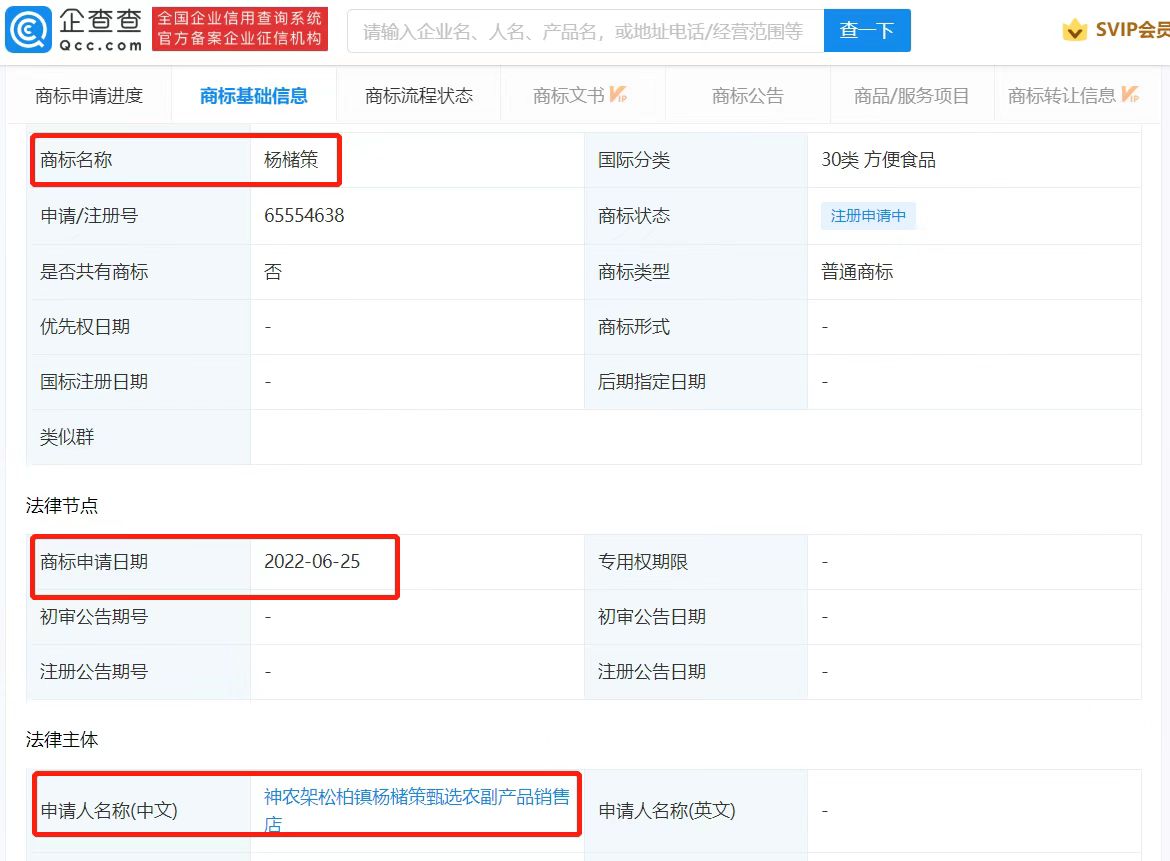
Task: Open the 商标申请进度 tab
Action: point(89,96)
